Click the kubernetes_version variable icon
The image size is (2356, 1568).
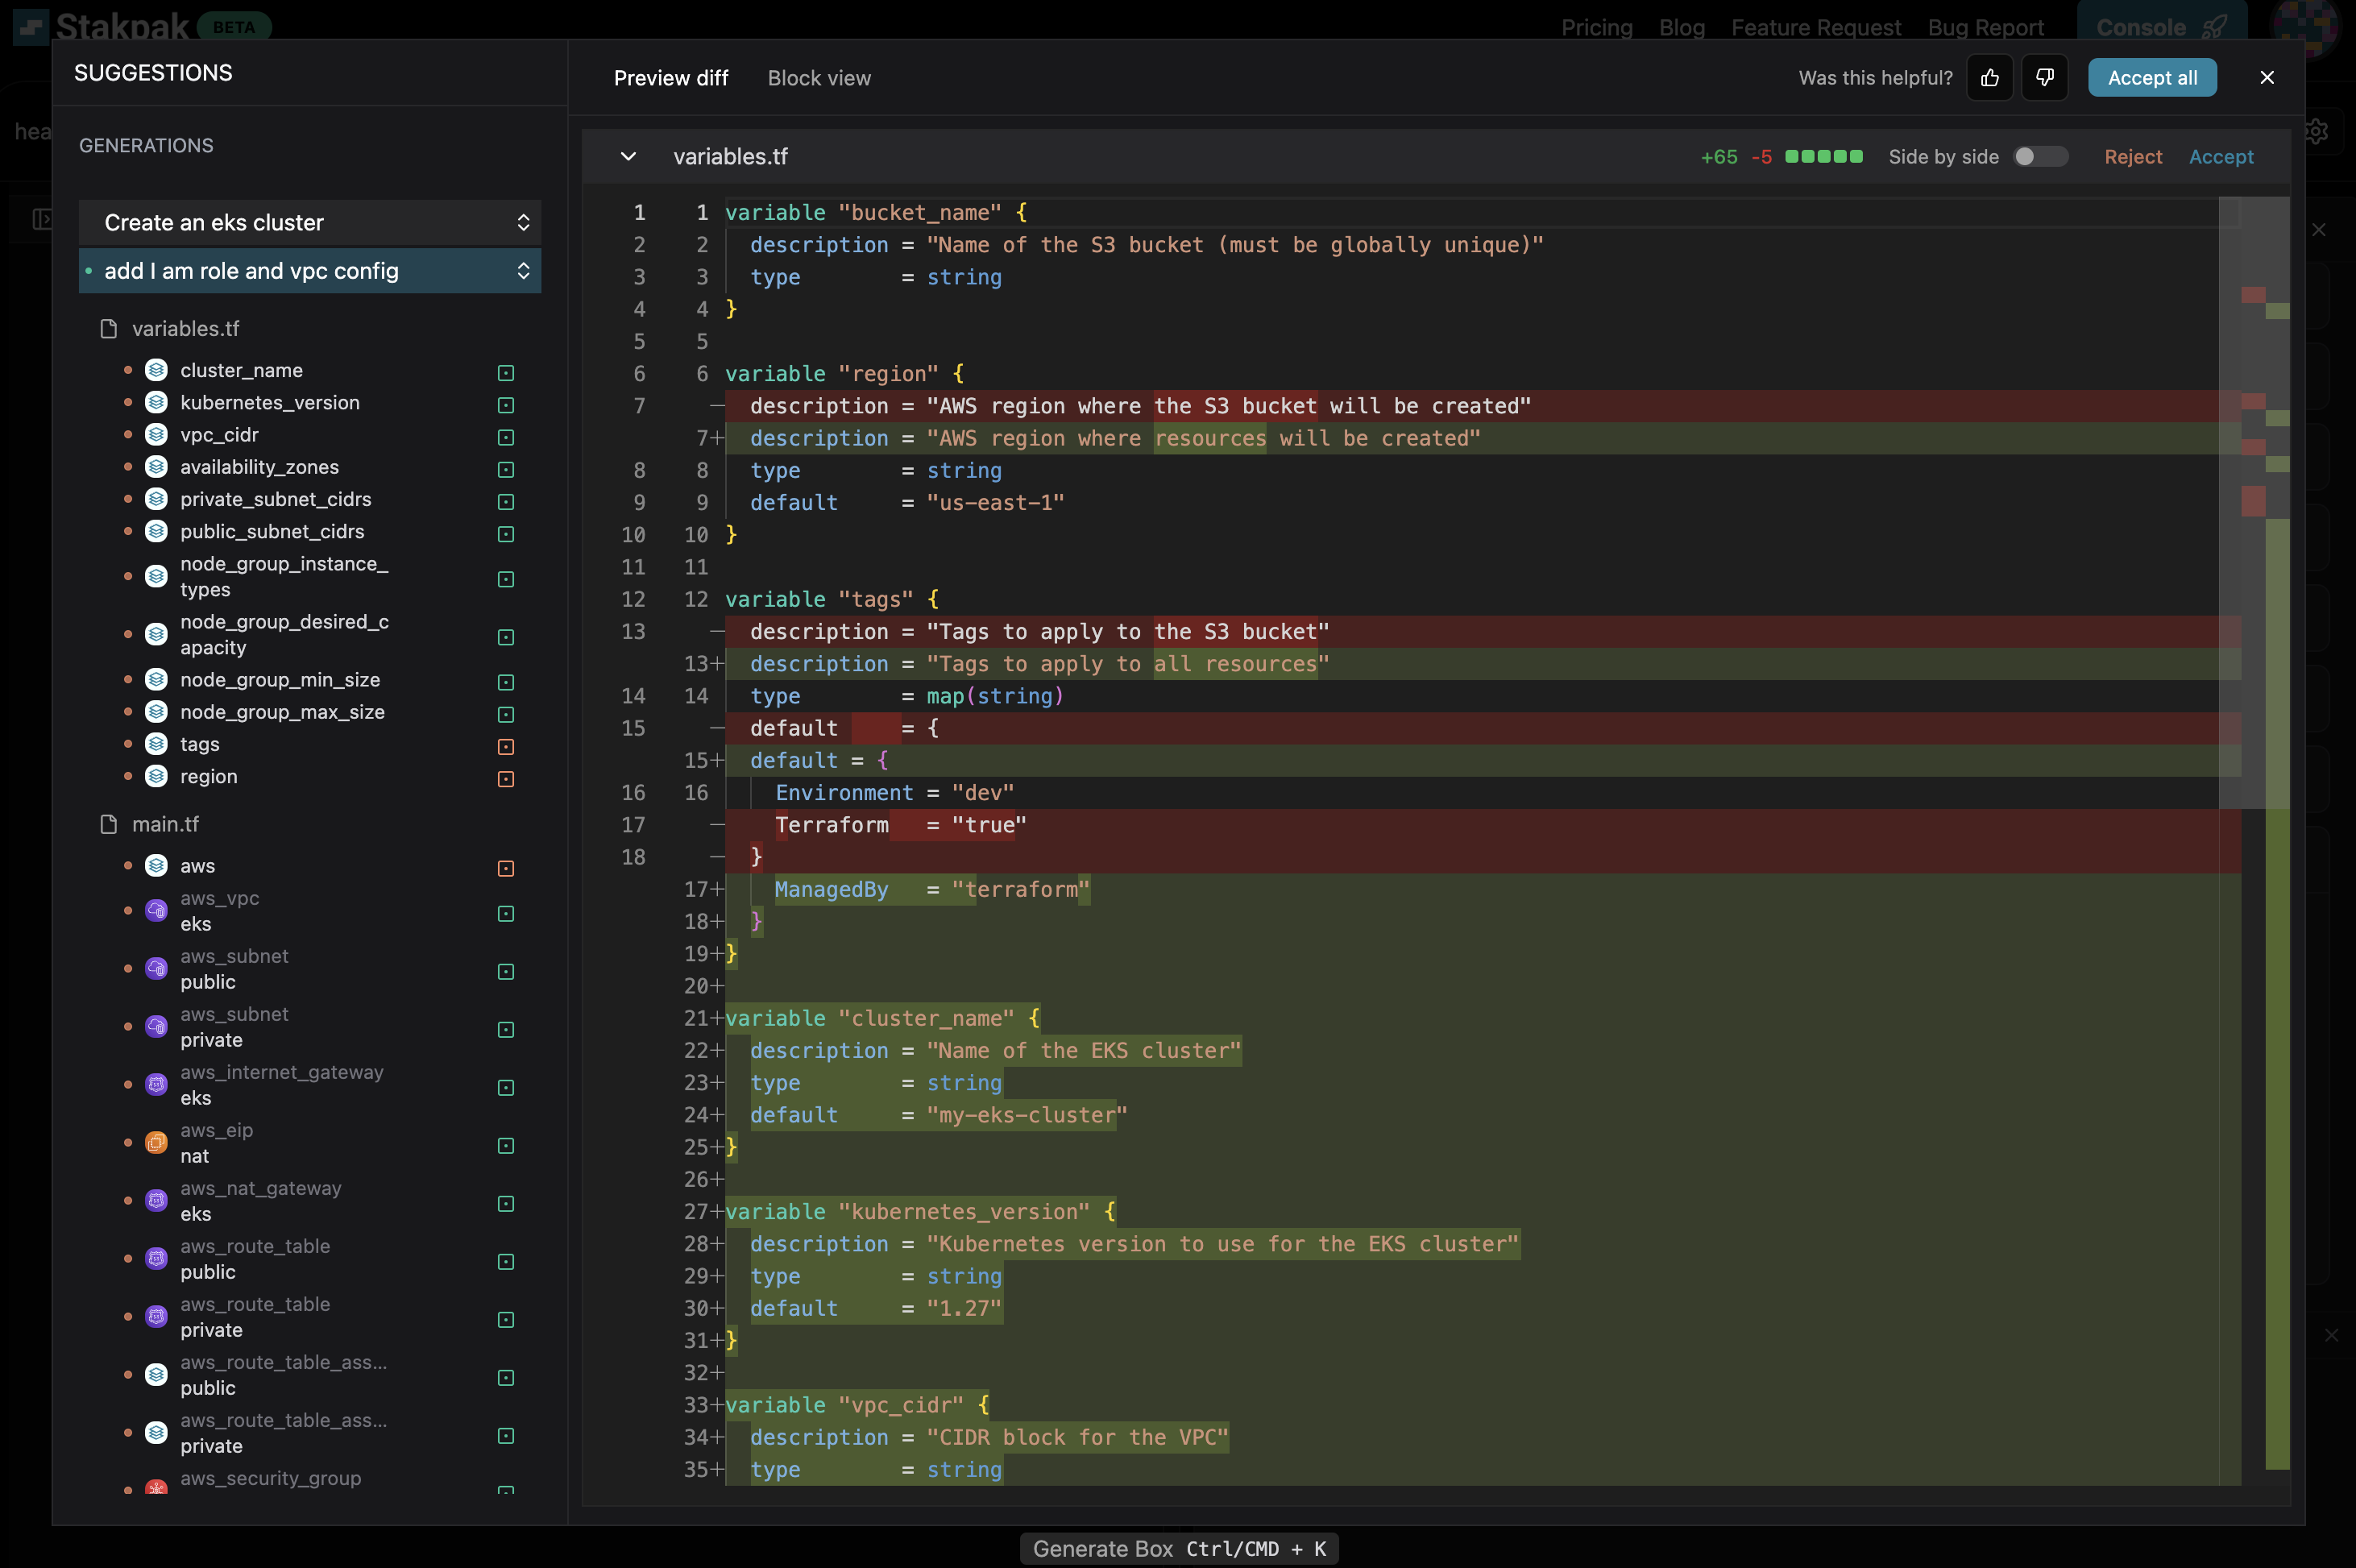[156, 402]
